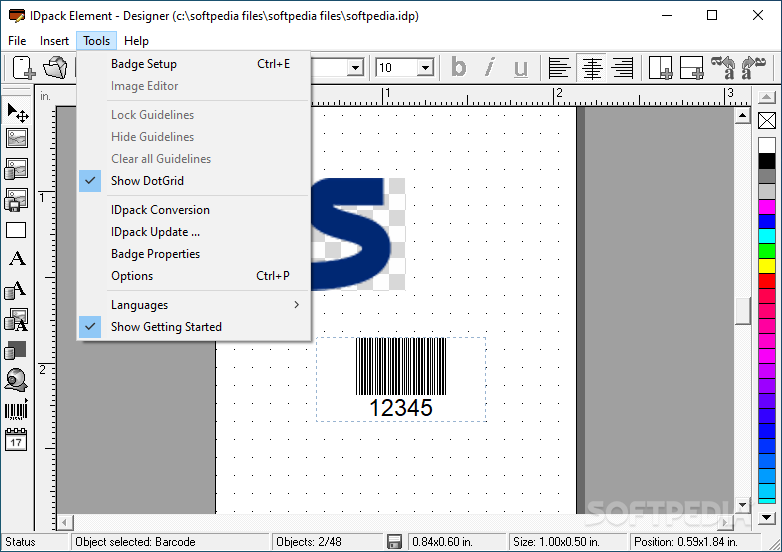
Task: Toggle italic text formatting
Action: coord(490,67)
